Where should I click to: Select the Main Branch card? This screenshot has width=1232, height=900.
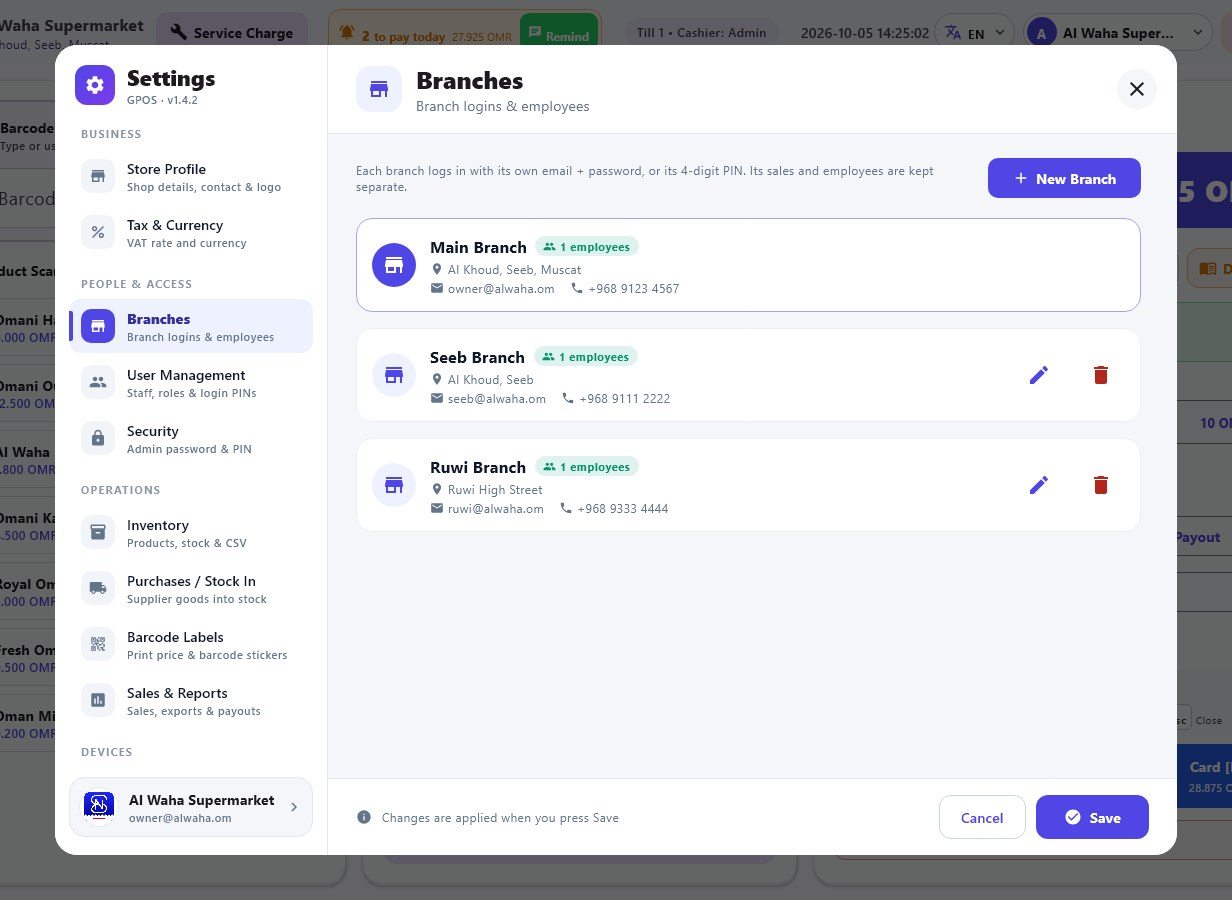tap(748, 265)
